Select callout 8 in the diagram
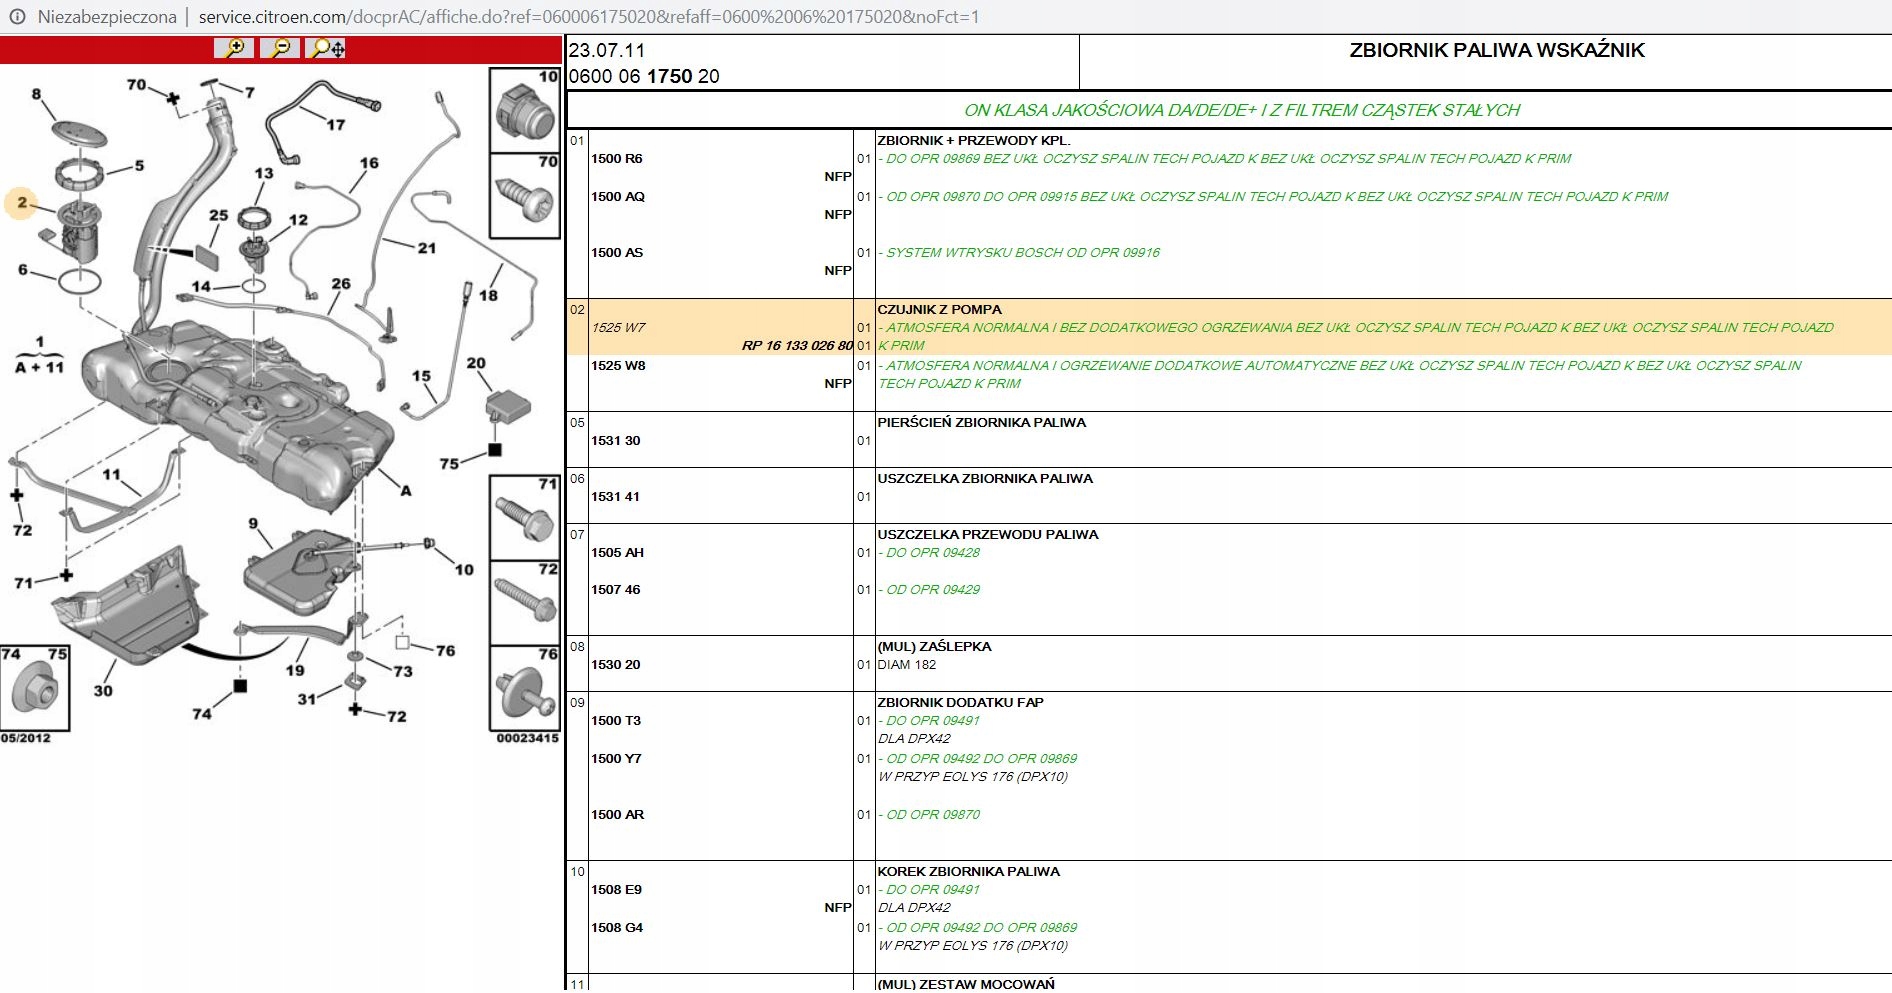The width and height of the screenshot is (1892, 993). pyautogui.click(x=36, y=94)
